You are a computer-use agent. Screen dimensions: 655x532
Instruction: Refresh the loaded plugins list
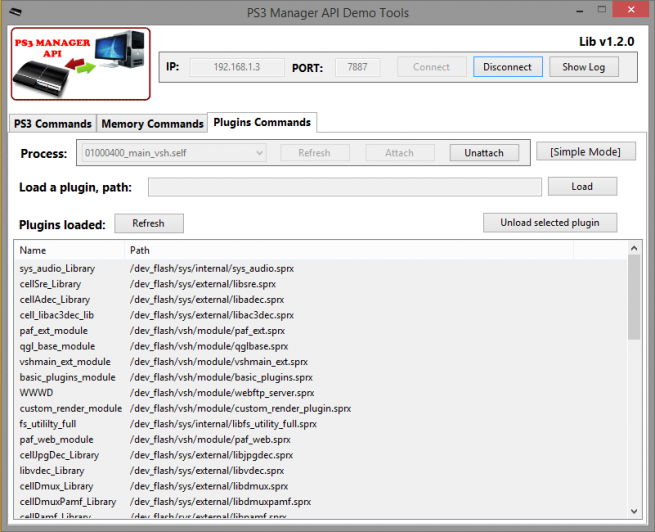pyautogui.click(x=148, y=223)
